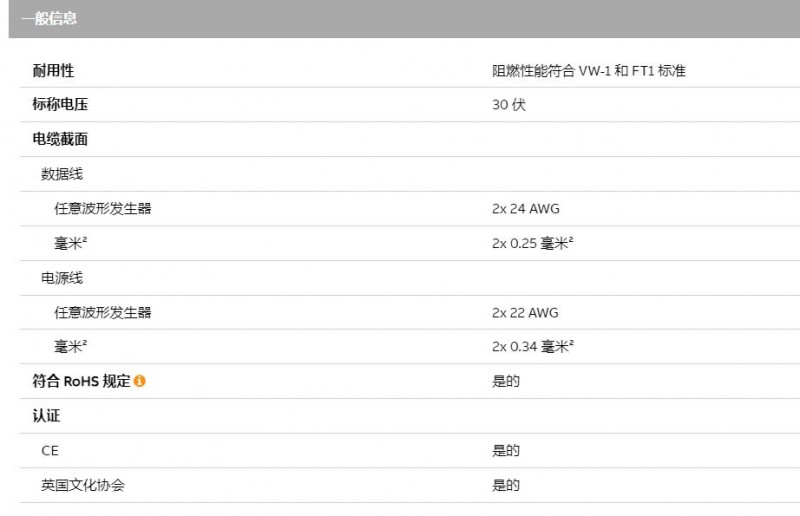800x516 pixels.
Task: Click the 30 伏 value
Action: coord(508,105)
